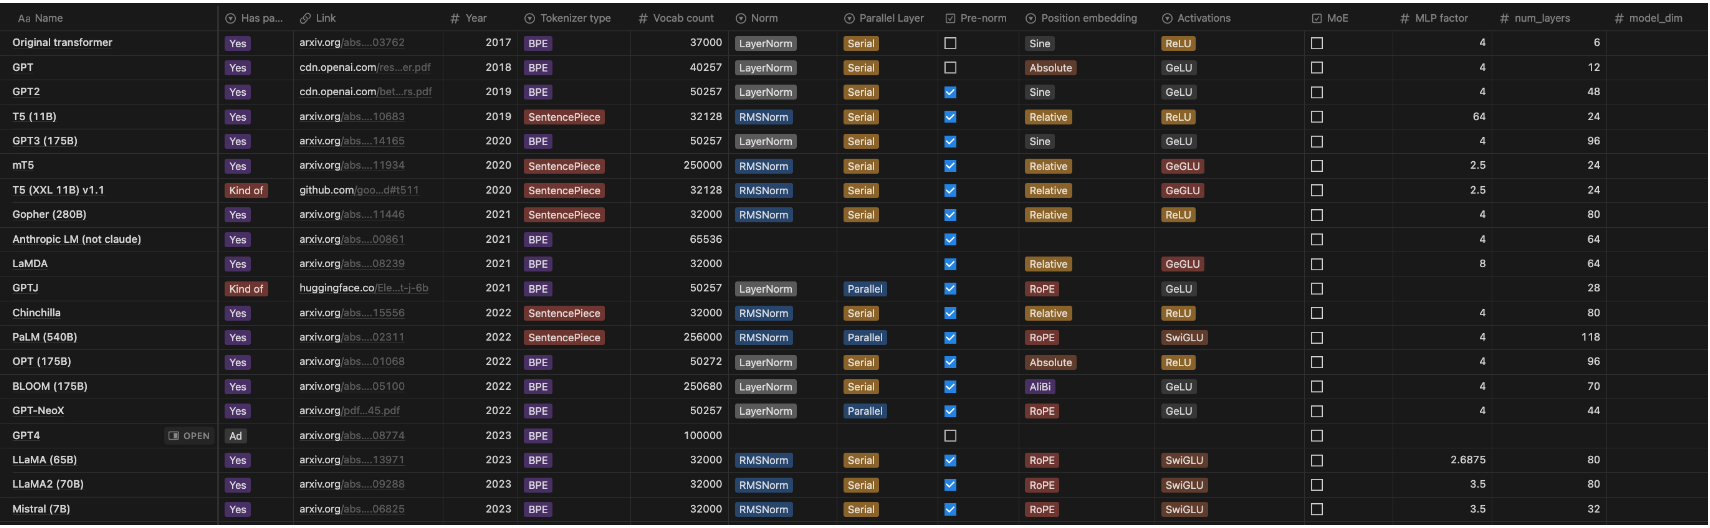
Task: Open GPT-NeoX arxiv pdf link
Action: (349, 411)
